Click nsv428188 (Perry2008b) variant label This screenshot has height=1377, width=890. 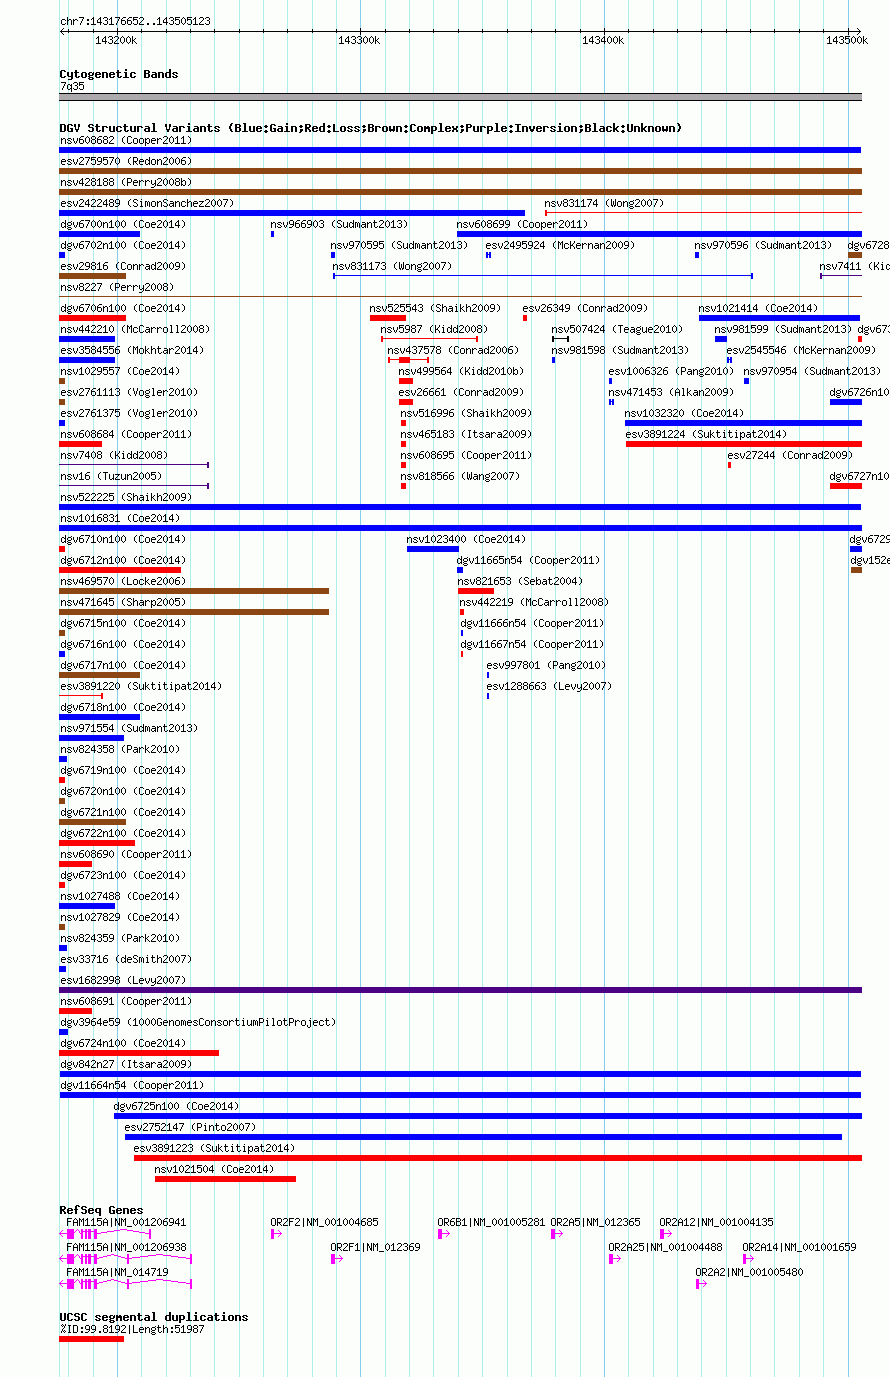(x=125, y=182)
